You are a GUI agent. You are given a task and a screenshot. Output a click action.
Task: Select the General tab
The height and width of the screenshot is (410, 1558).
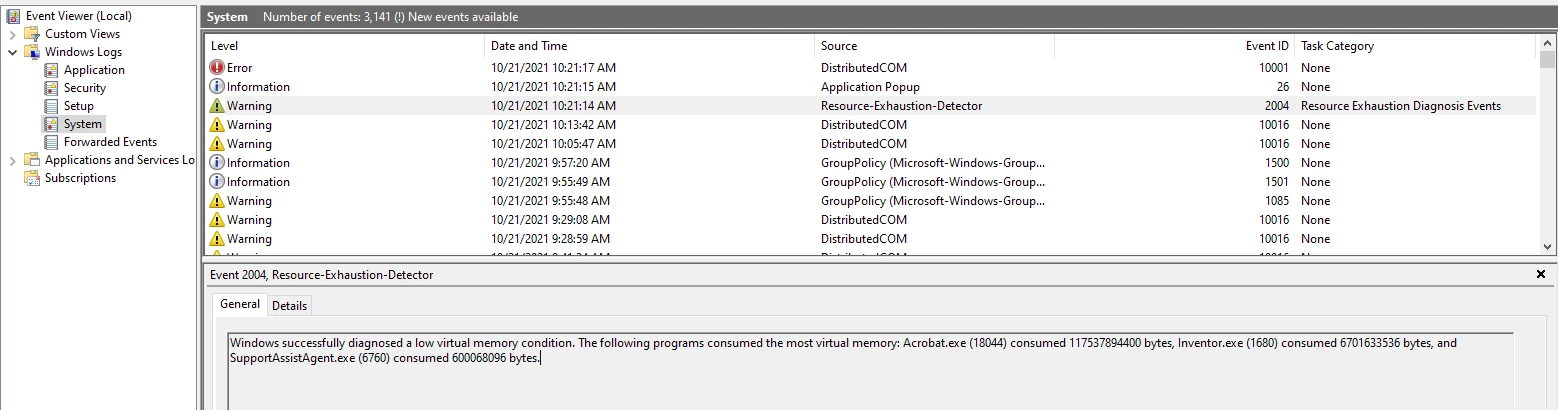click(x=240, y=304)
